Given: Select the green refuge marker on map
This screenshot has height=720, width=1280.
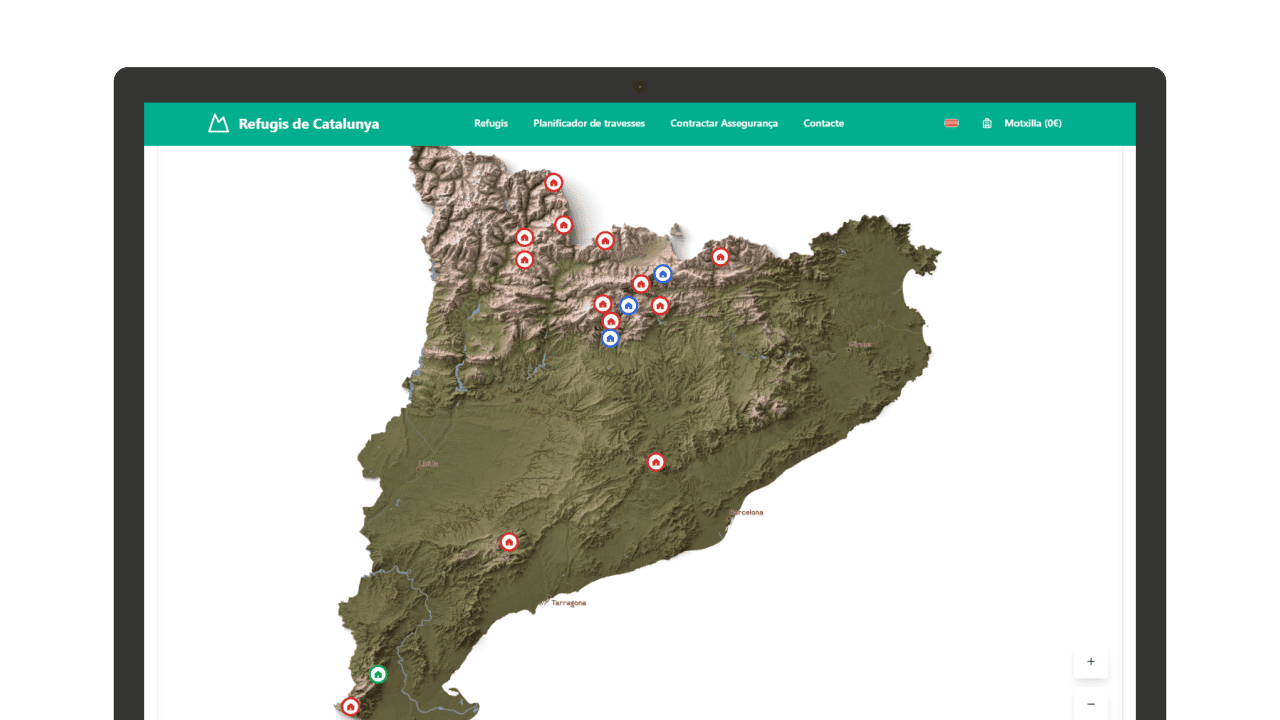Looking at the screenshot, I should pos(378,674).
